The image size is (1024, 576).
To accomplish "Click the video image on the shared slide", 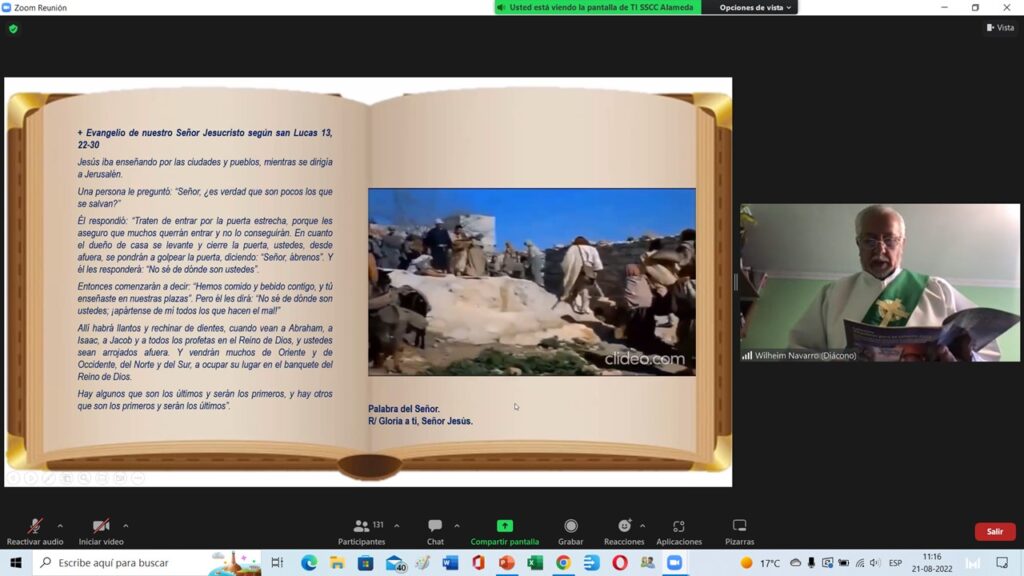I will tap(532, 282).
